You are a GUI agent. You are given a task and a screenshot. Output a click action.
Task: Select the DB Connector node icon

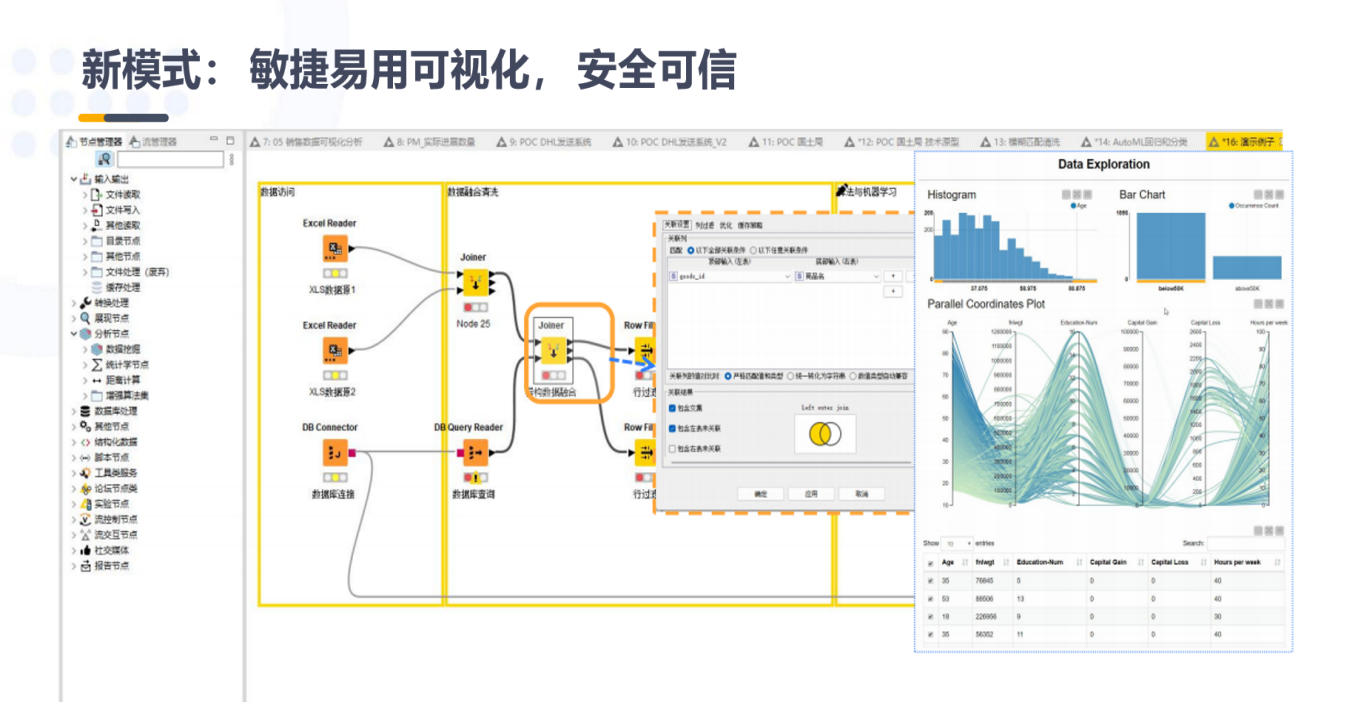tap(334, 453)
